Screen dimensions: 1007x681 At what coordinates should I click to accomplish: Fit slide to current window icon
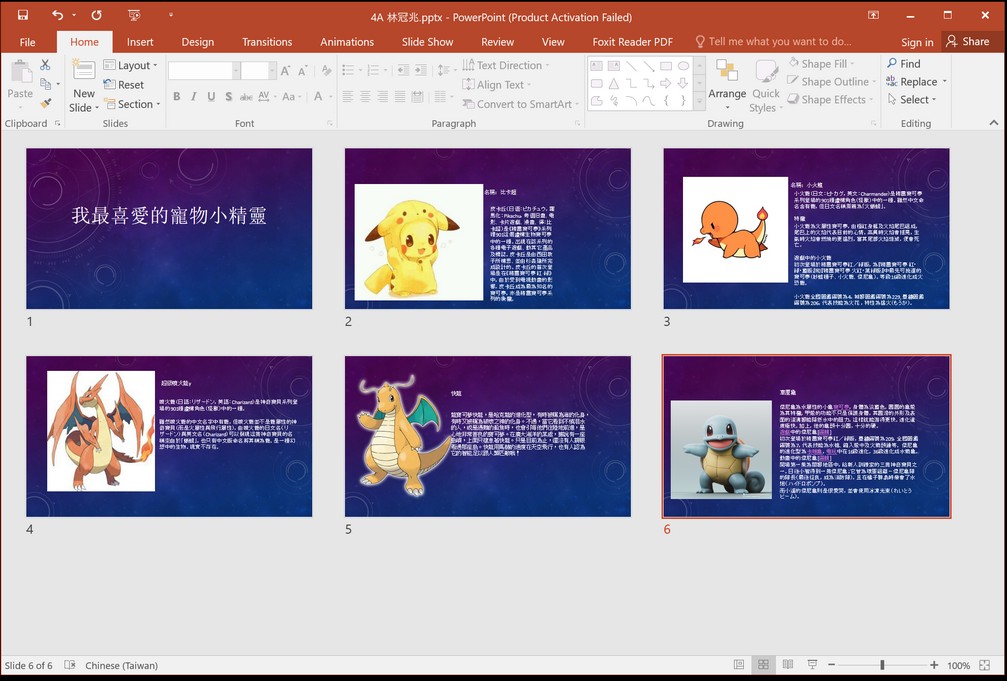(985, 665)
